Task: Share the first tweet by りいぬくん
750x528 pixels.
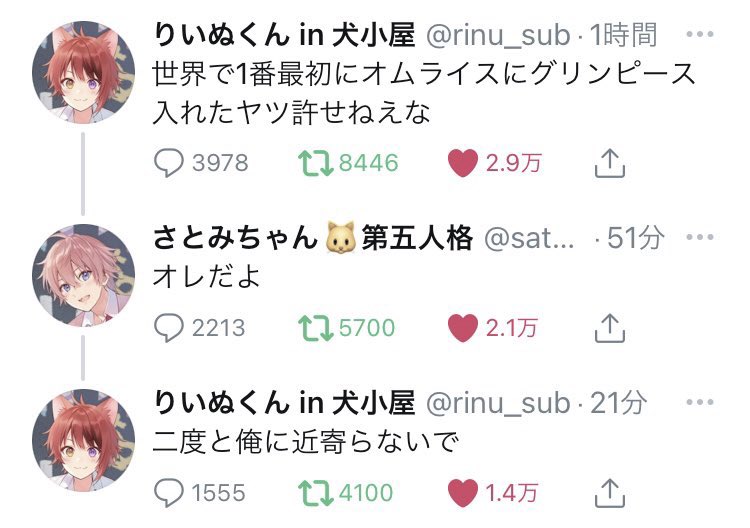Action: coord(609,164)
